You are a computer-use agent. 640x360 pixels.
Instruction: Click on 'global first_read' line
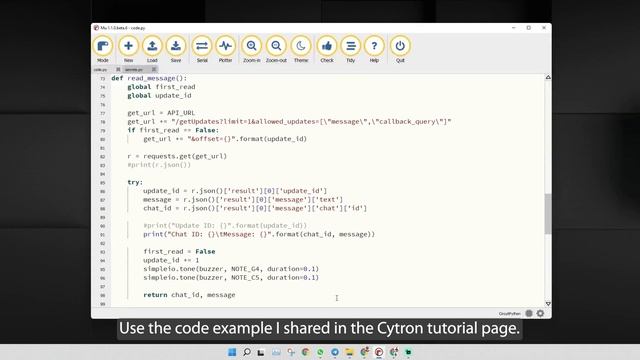coord(161,87)
